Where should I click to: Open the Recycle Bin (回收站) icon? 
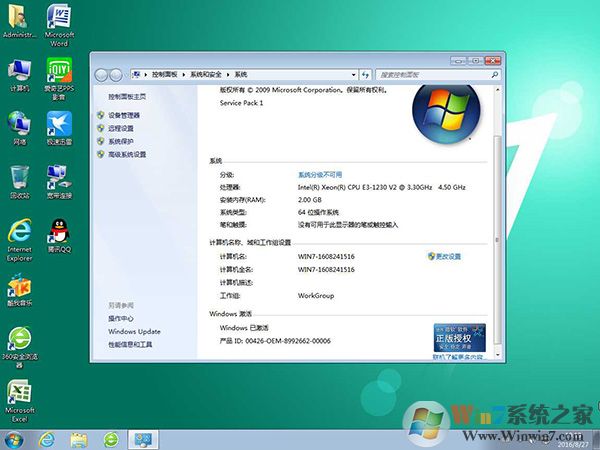[19, 178]
